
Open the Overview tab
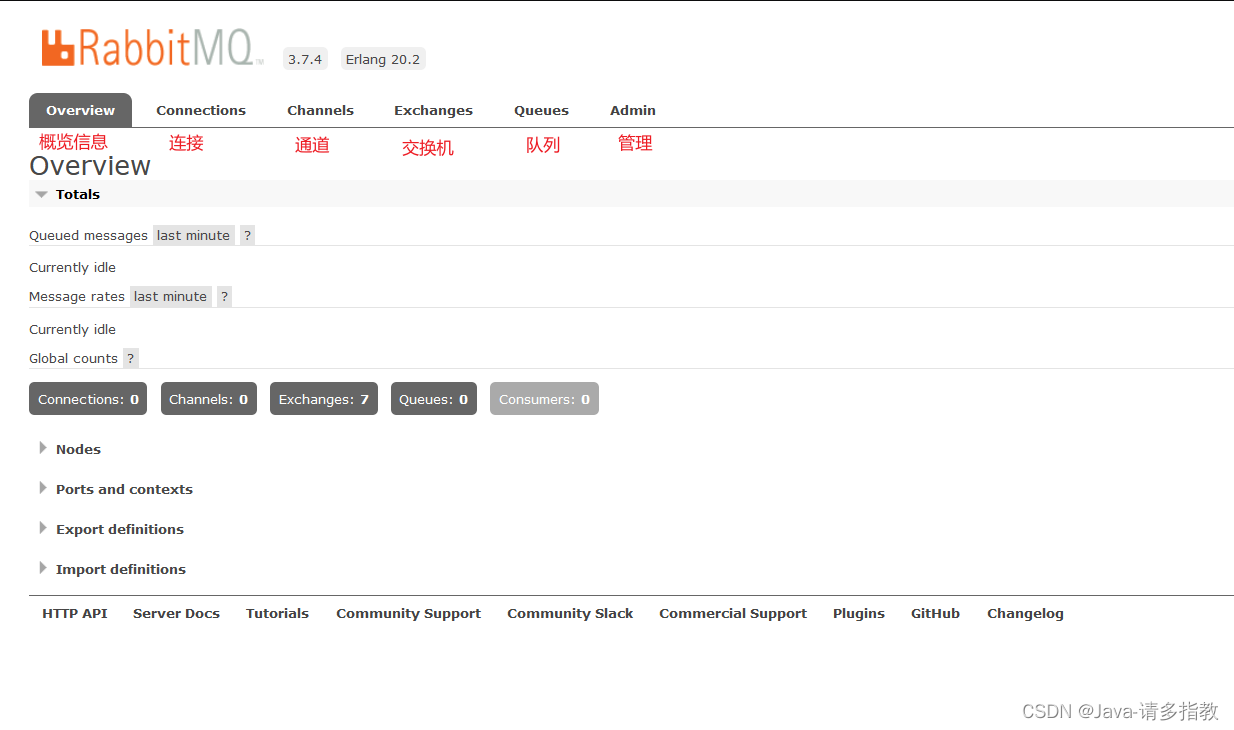tap(80, 110)
